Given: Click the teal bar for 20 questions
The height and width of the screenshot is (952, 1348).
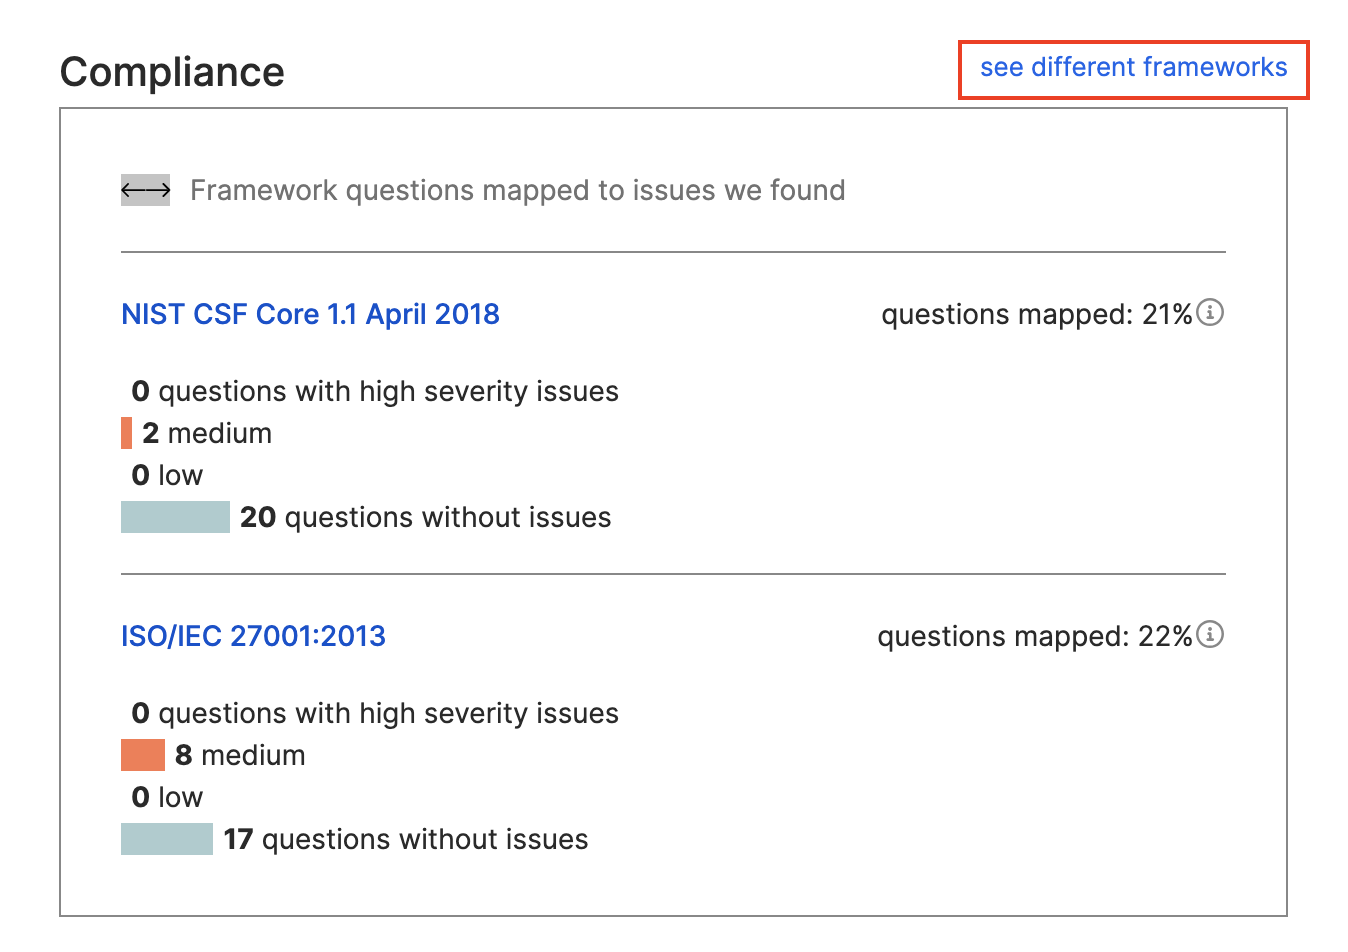Looking at the screenshot, I should (175, 517).
